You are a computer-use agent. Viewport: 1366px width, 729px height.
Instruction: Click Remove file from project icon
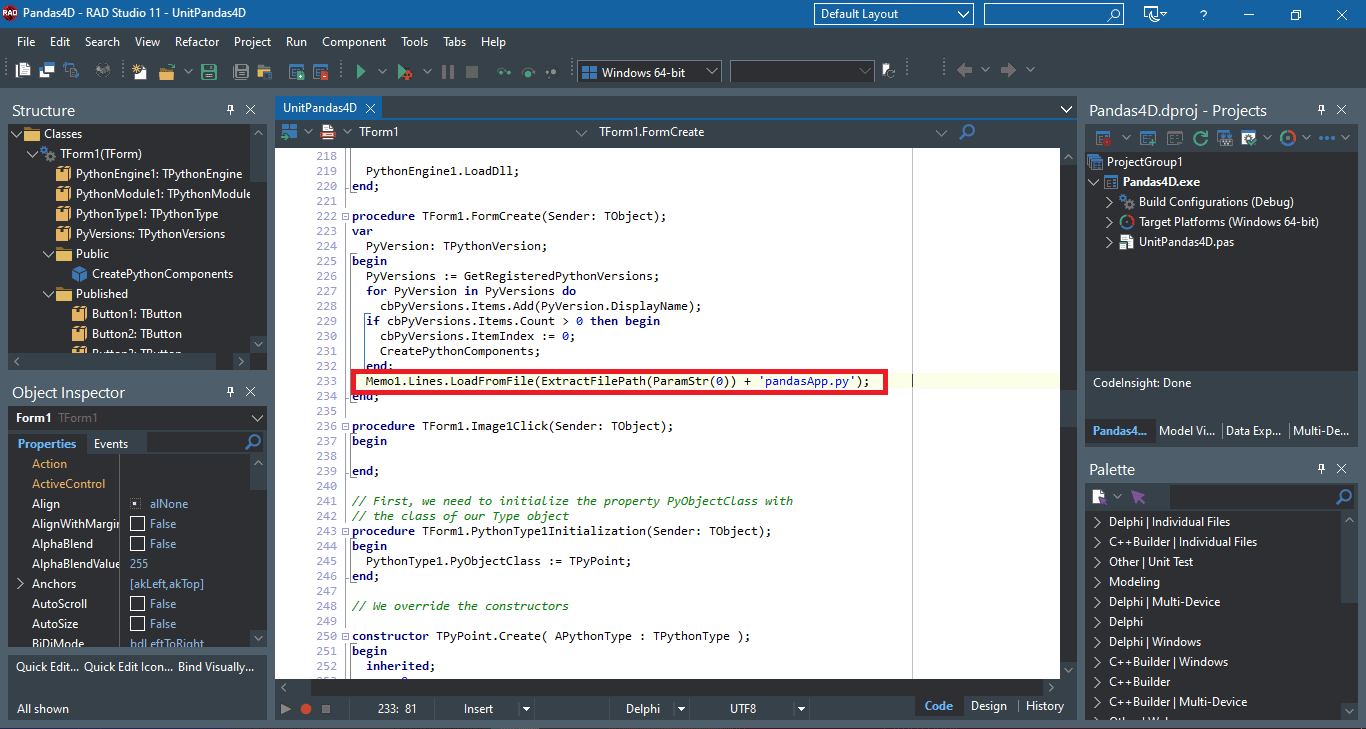320,72
